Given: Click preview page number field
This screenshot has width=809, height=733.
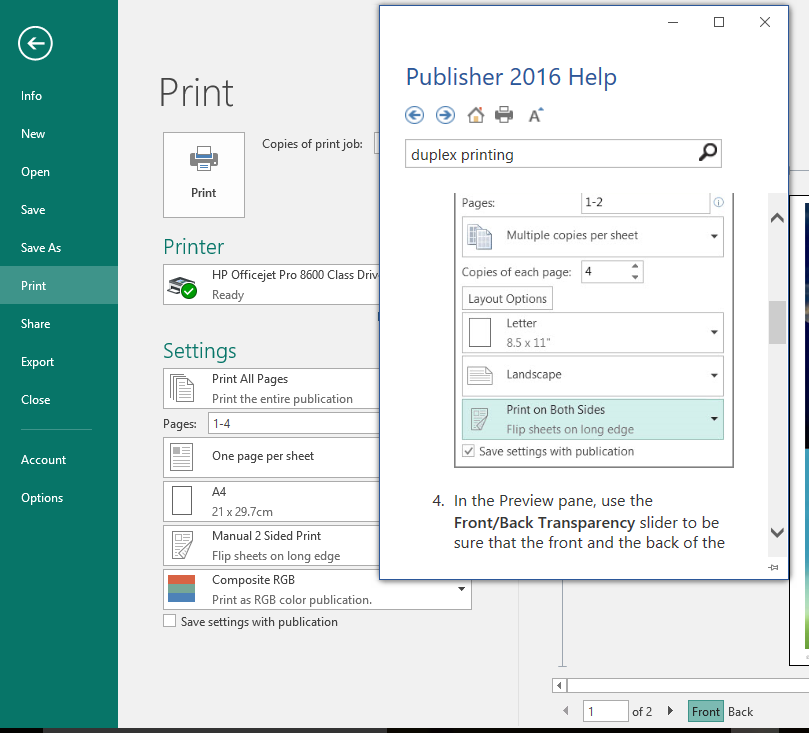Looking at the screenshot, I should 606,711.
